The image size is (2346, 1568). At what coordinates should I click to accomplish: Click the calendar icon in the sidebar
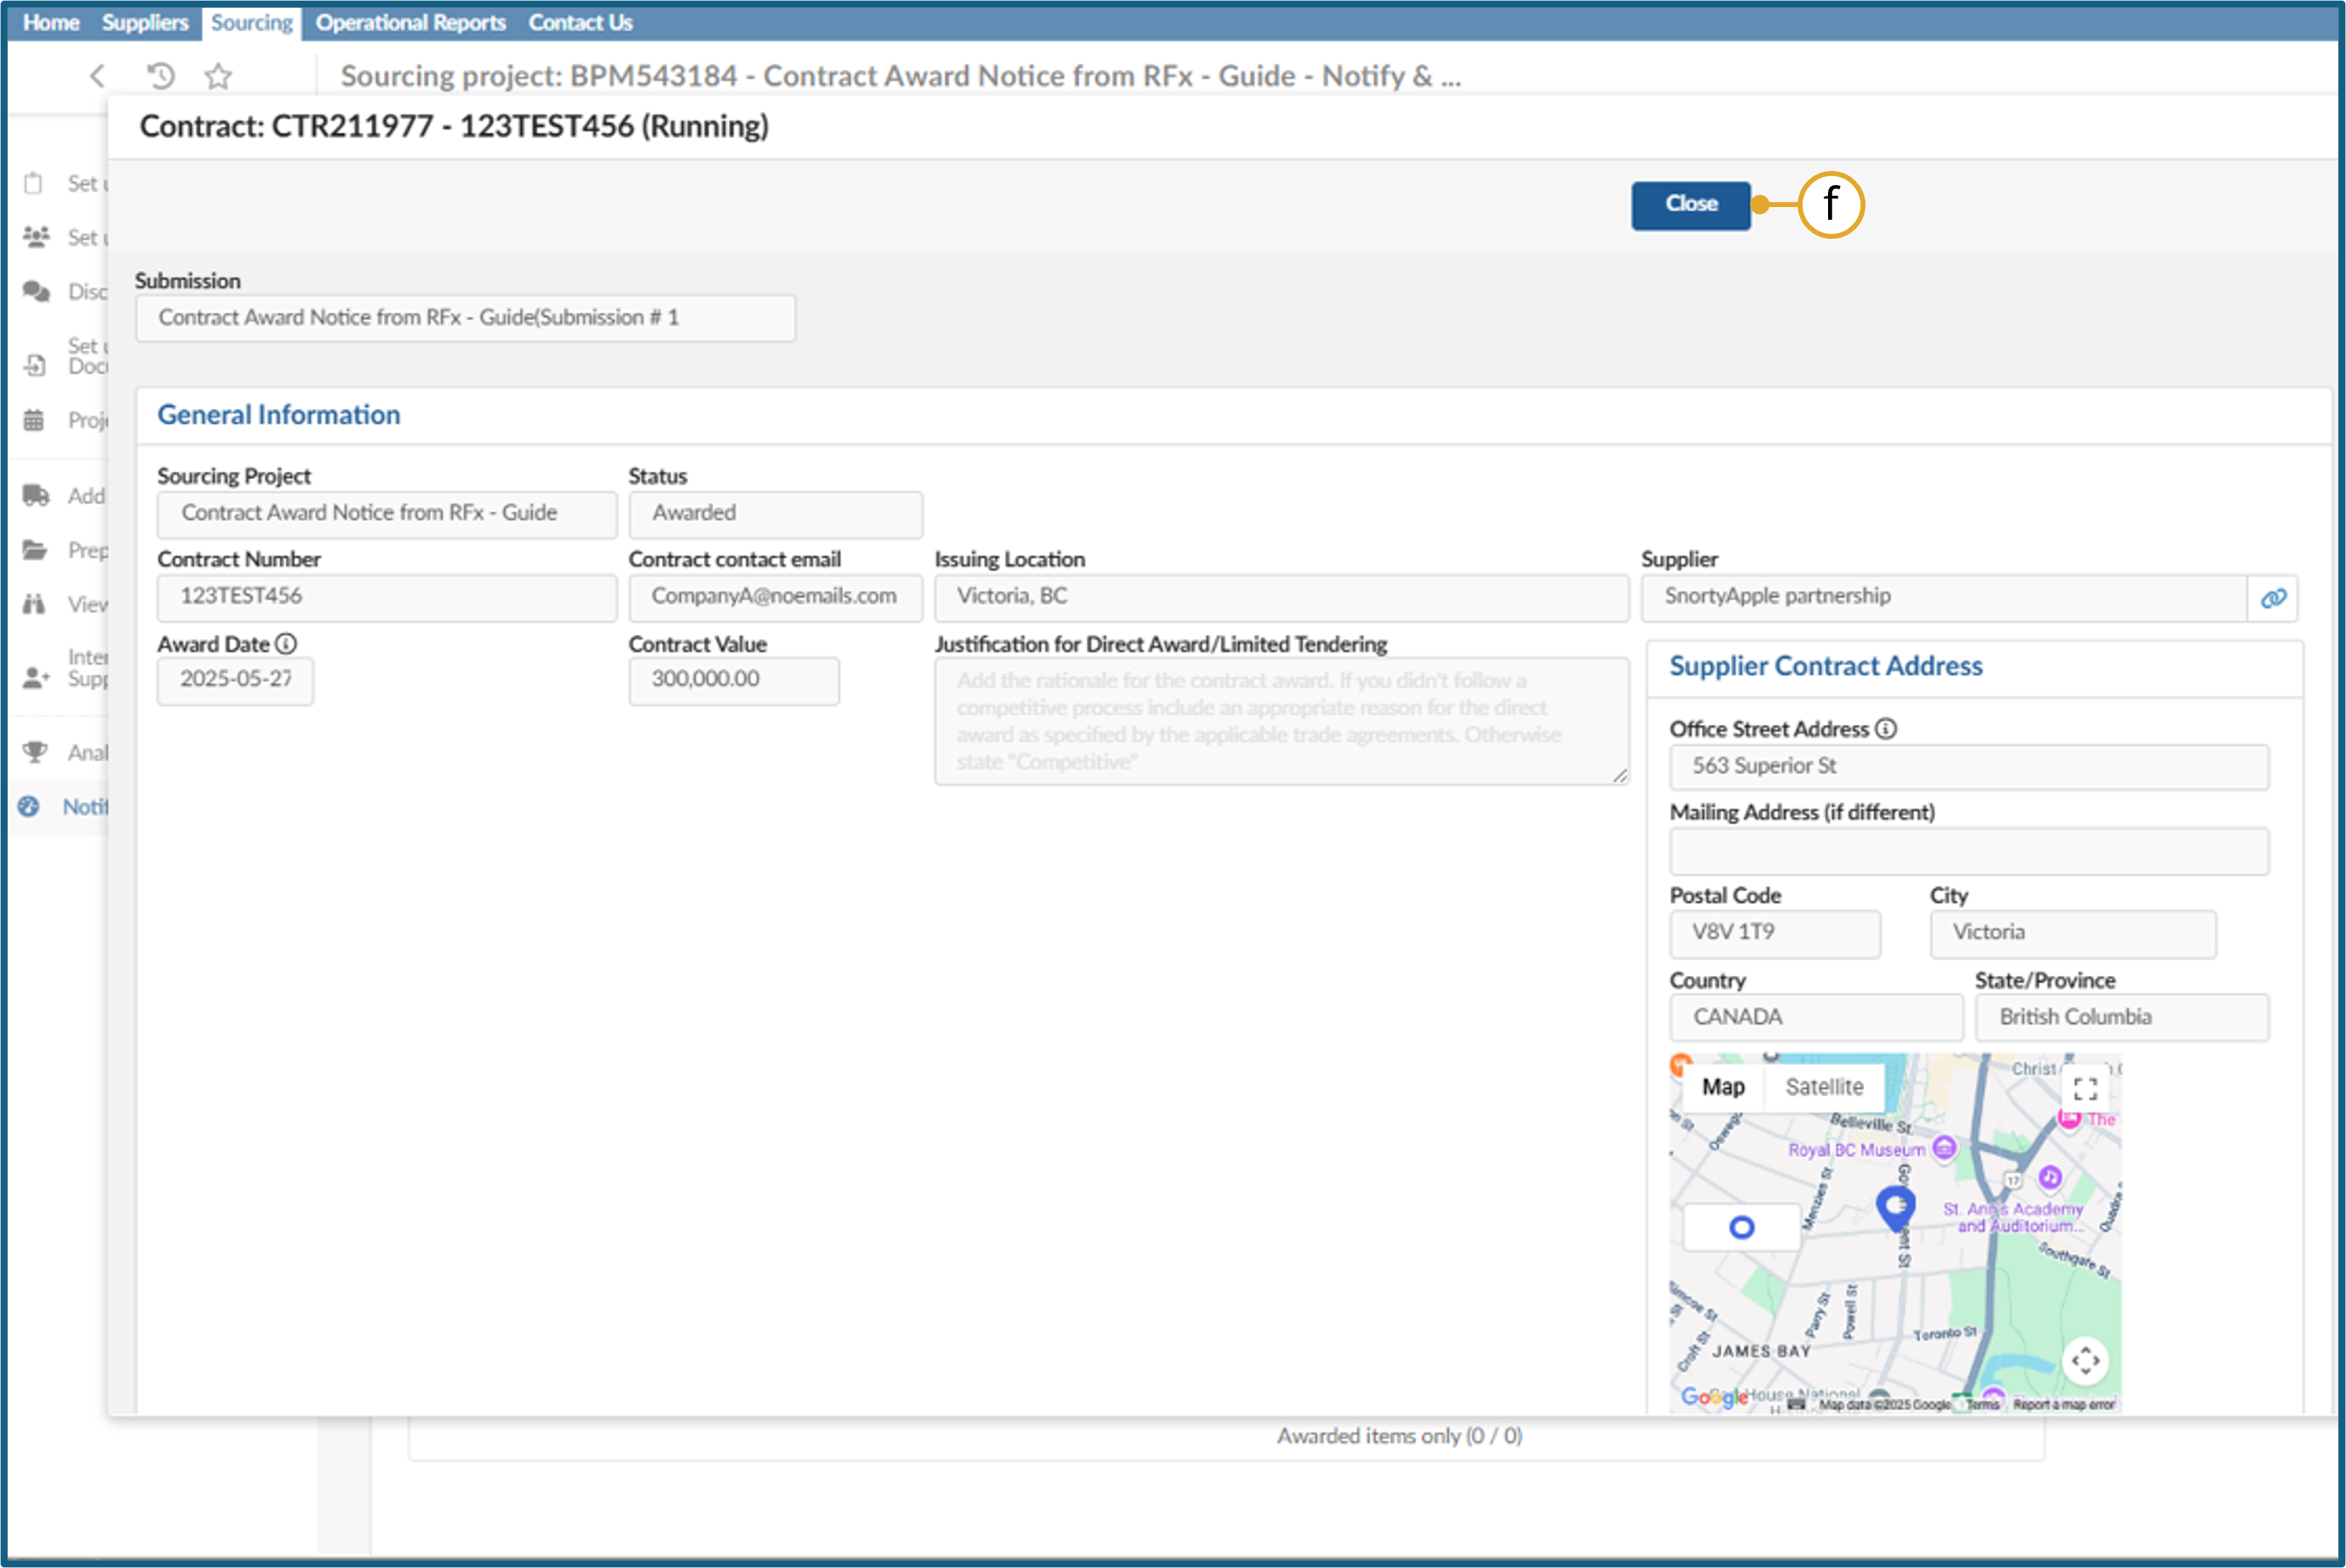pos(34,419)
